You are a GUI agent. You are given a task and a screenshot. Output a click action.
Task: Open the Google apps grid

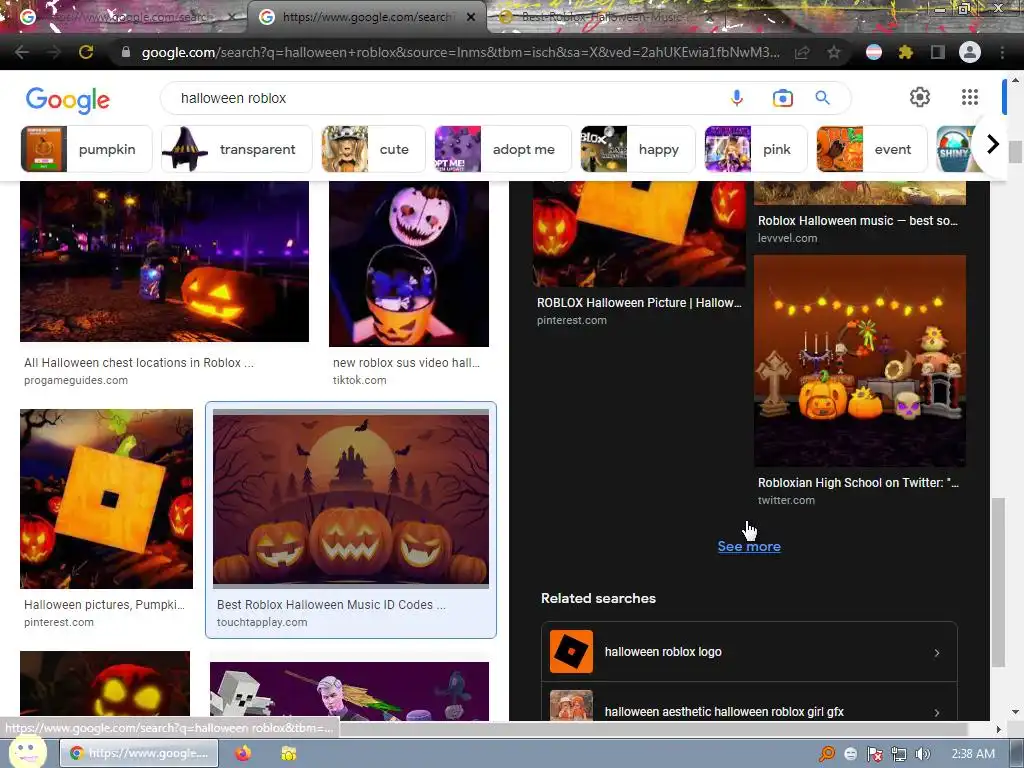coord(970,97)
